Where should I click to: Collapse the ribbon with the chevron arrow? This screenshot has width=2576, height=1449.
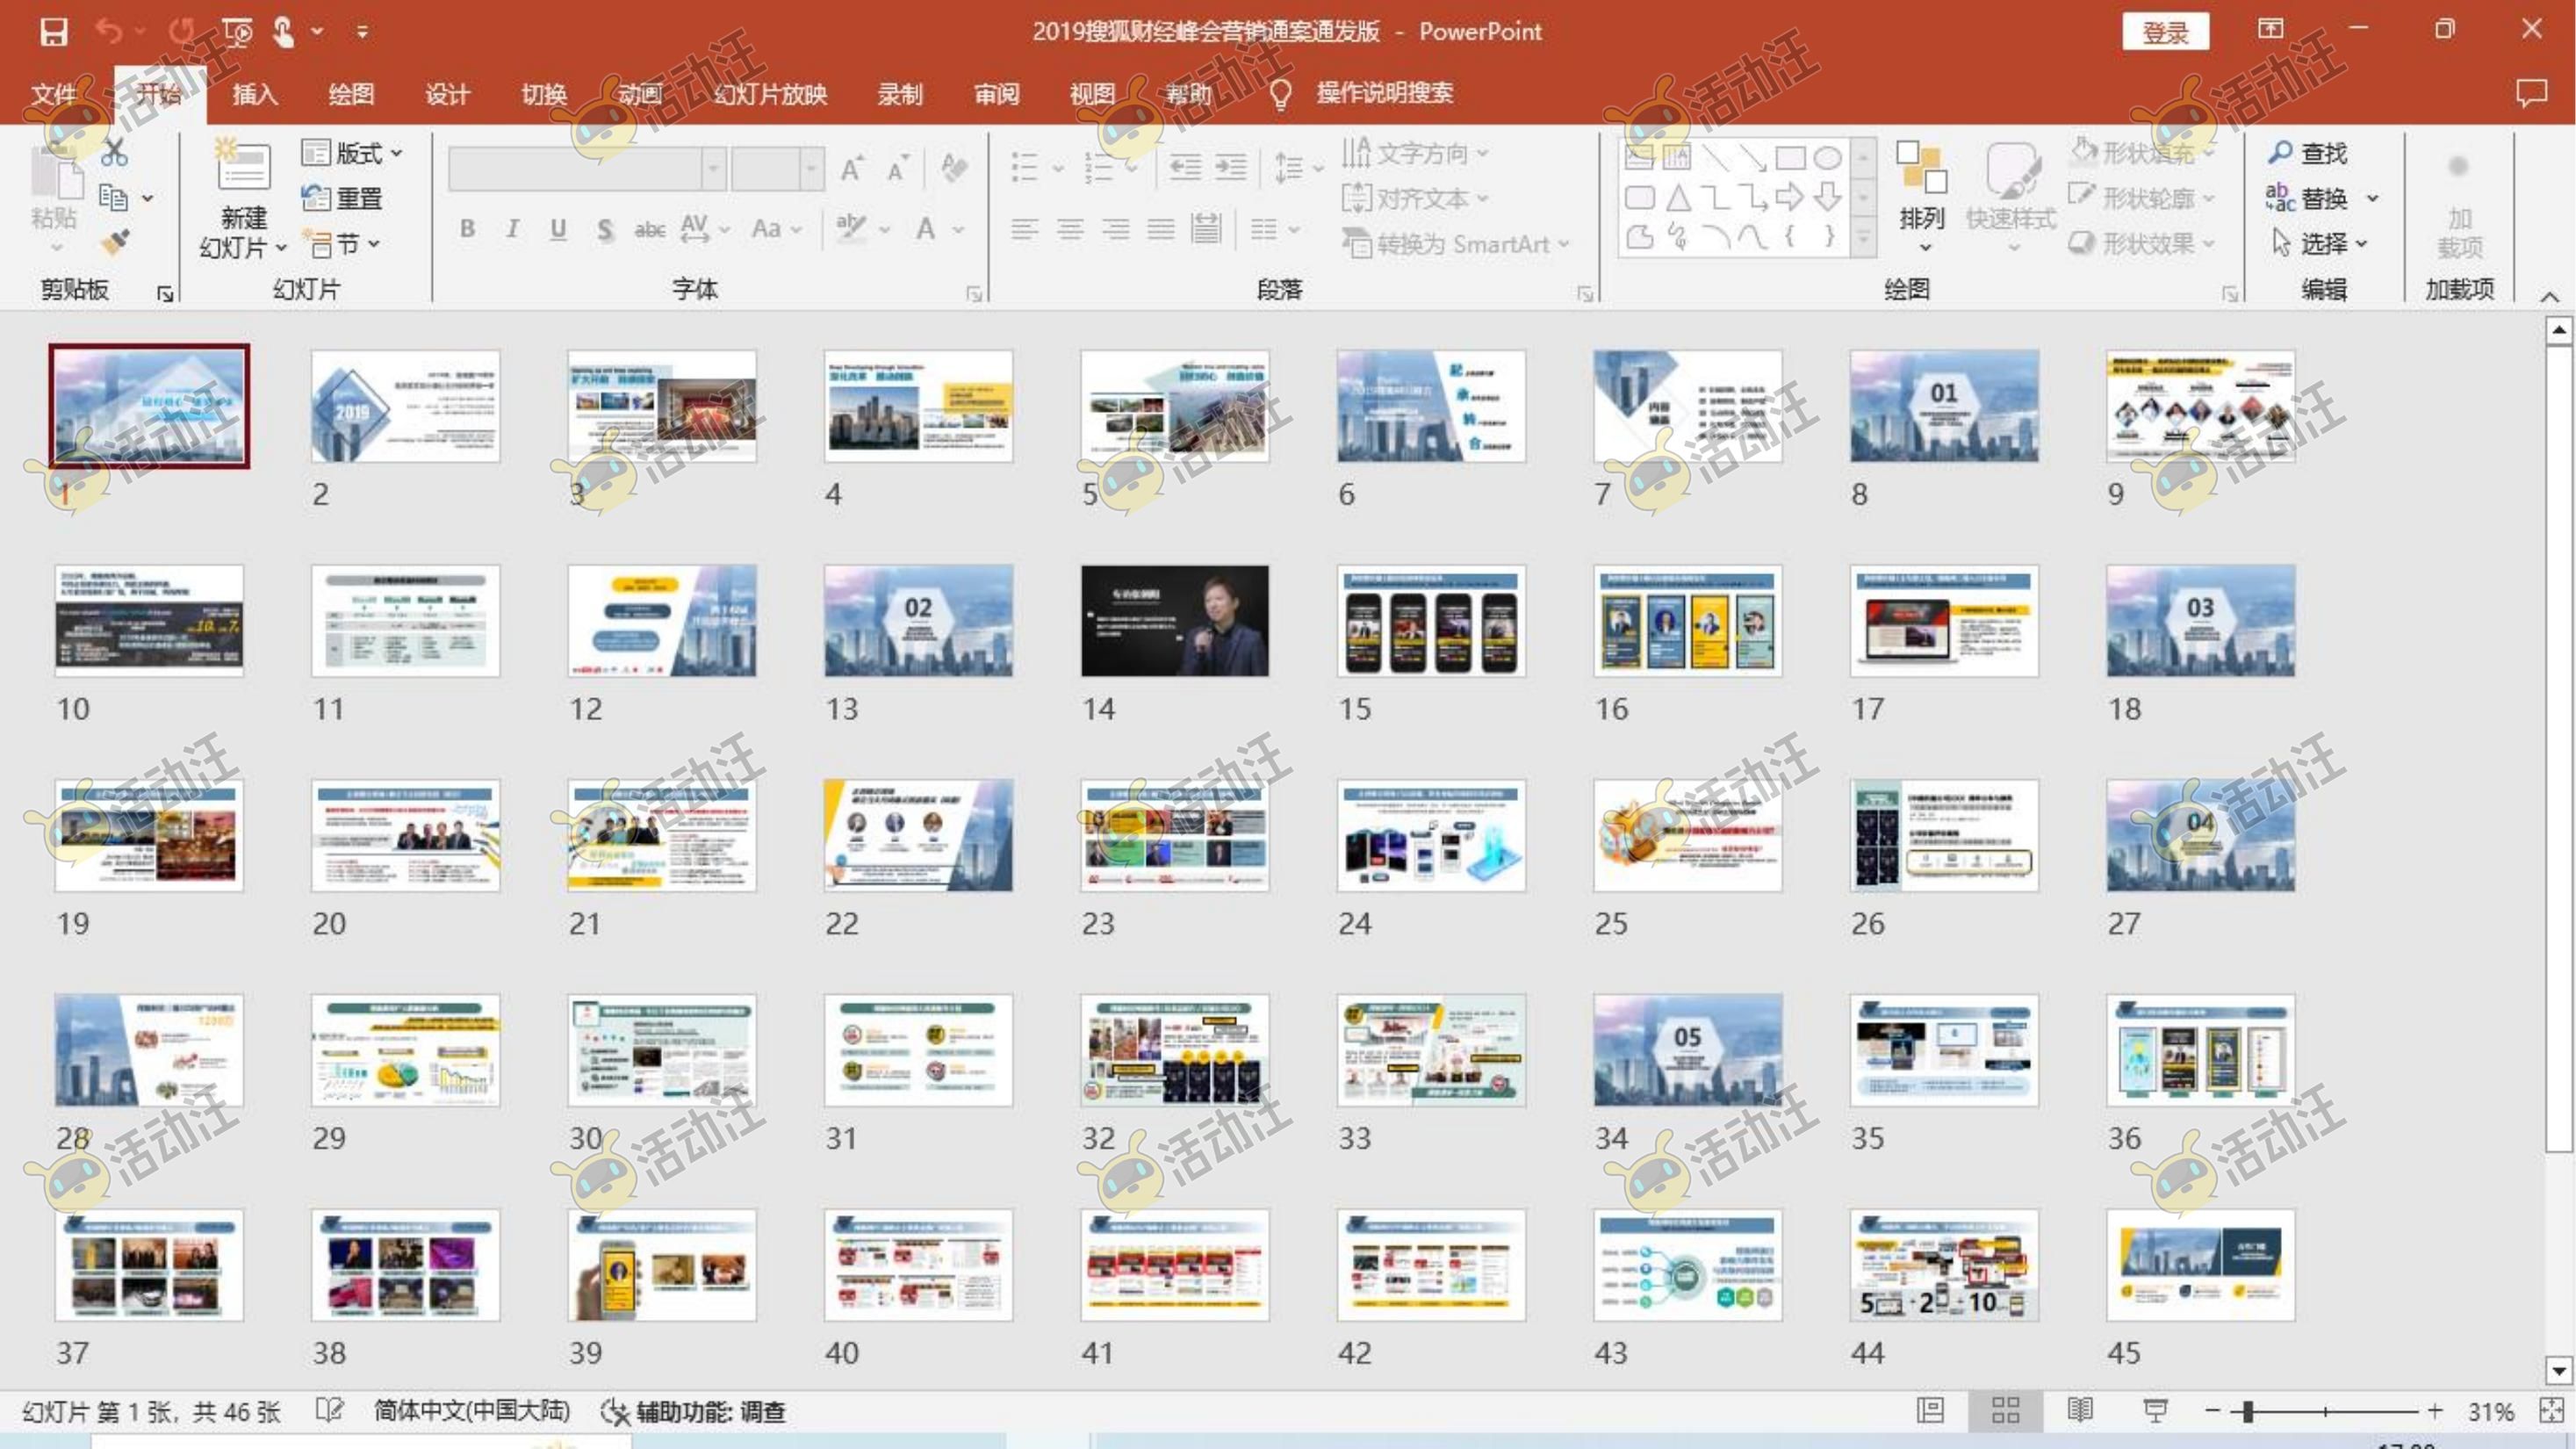(2550, 296)
